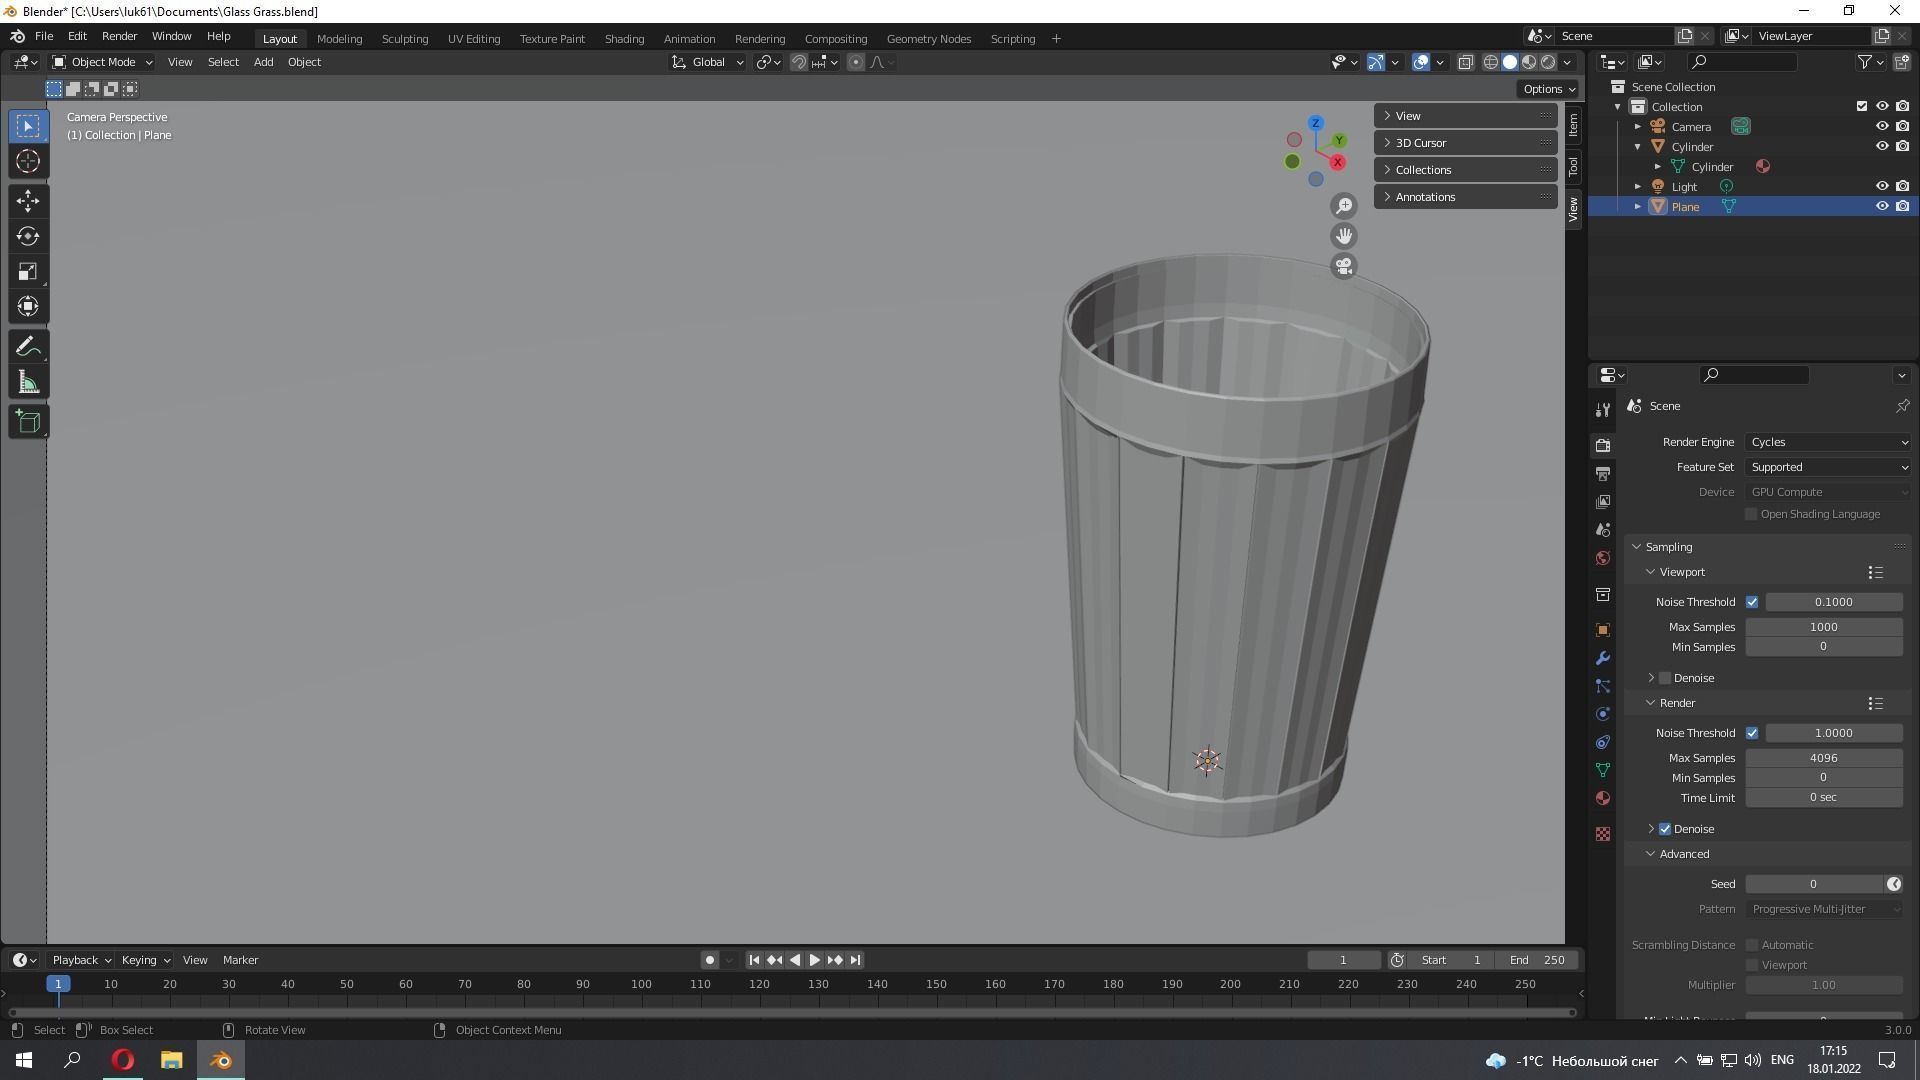
Task: Select the Cursor tool in the toolbar
Action: pyautogui.click(x=28, y=161)
